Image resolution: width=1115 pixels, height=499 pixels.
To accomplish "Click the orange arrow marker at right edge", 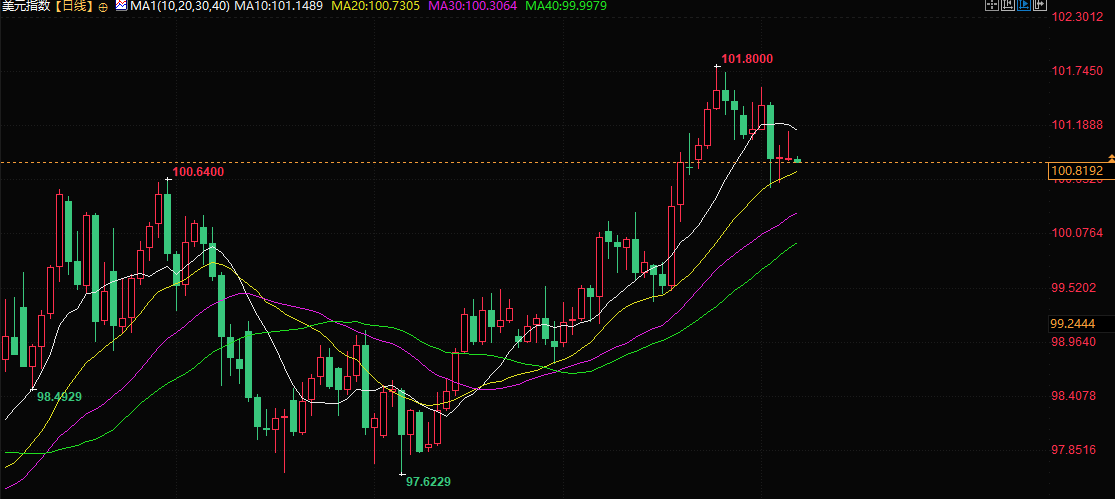I will coord(1111,156).
